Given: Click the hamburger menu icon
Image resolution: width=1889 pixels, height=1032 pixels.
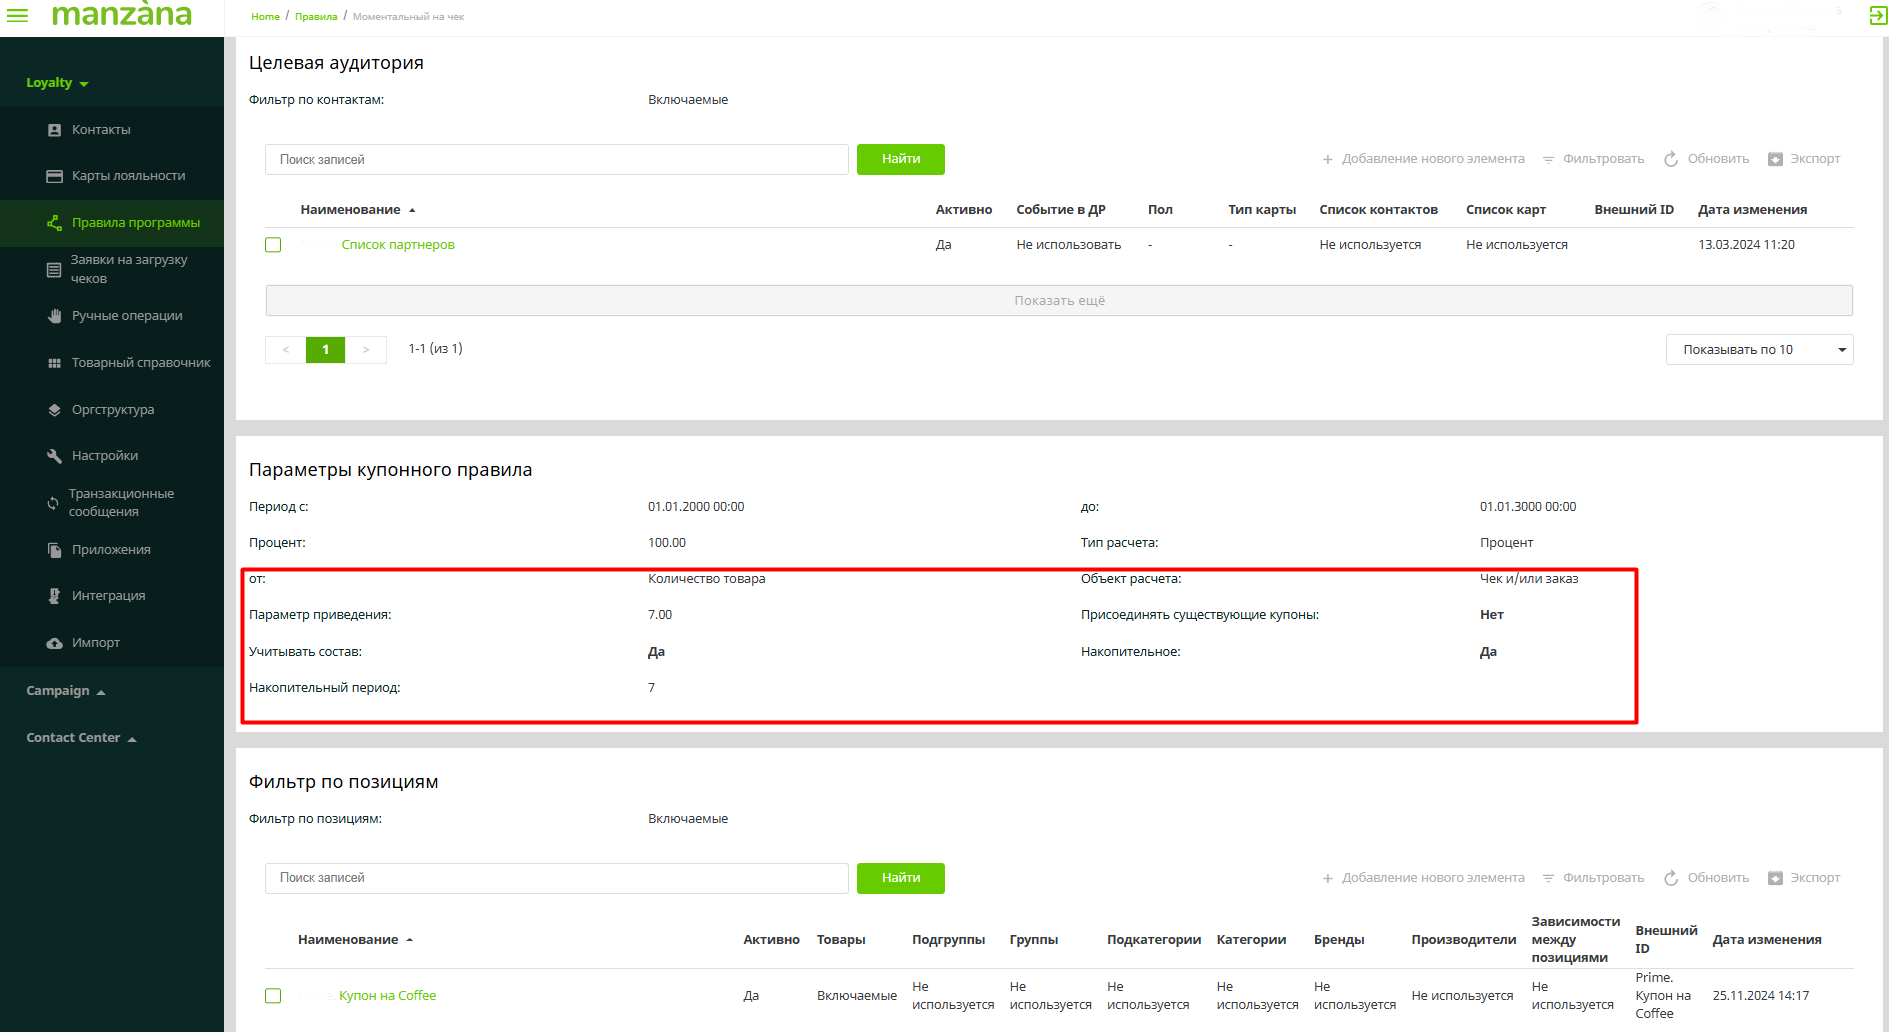Looking at the screenshot, I should pyautogui.click(x=18, y=15).
